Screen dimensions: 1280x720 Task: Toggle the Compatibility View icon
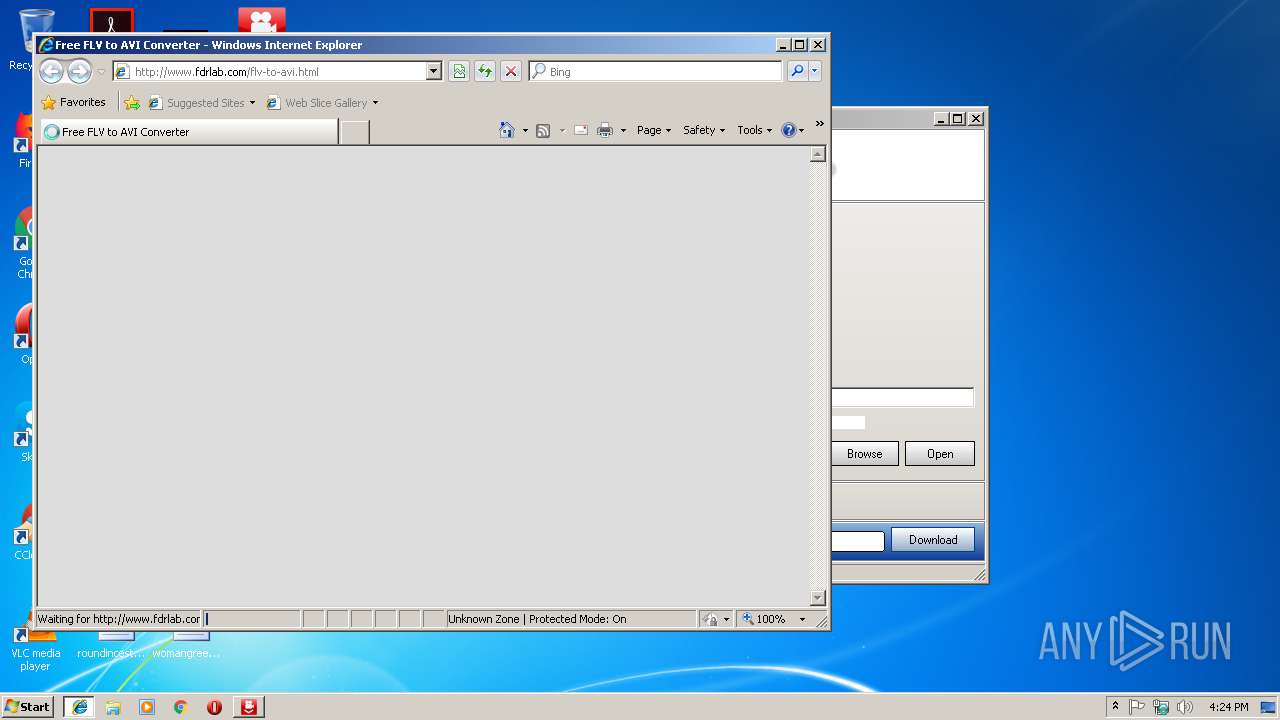pyautogui.click(x=459, y=71)
